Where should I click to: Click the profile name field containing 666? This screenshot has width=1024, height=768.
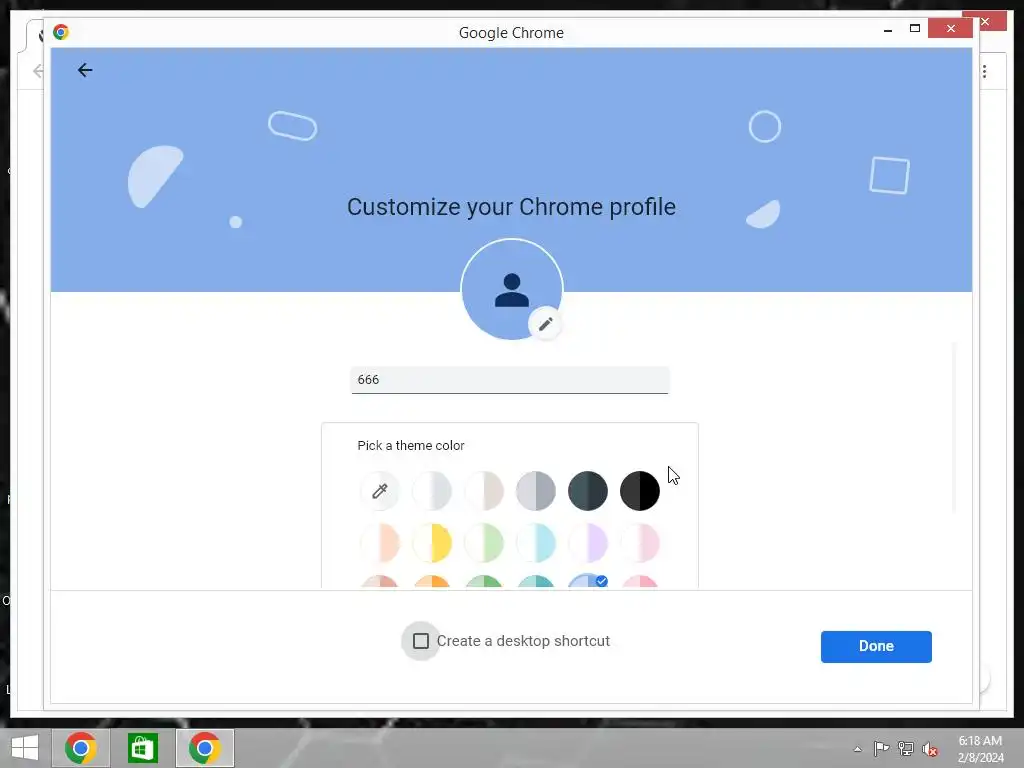(509, 380)
